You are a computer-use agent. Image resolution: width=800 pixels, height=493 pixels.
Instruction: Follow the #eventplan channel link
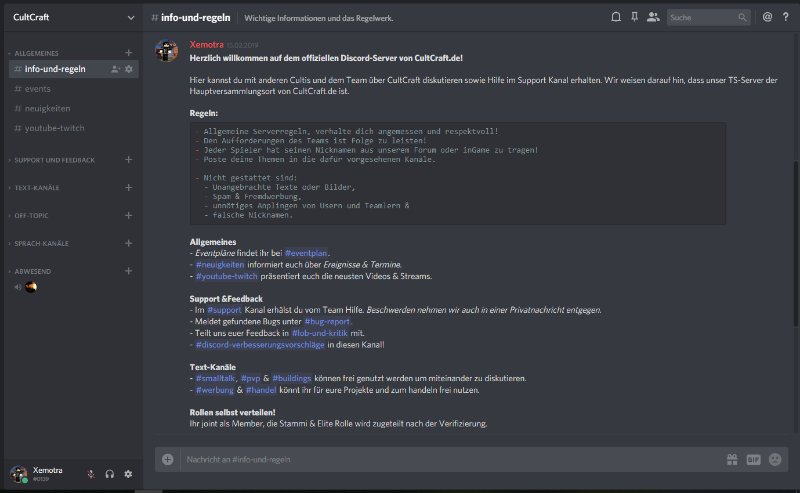[306, 253]
